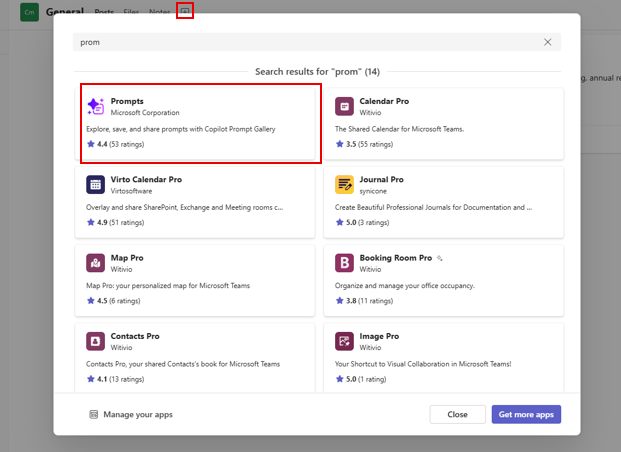This screenshot has height=452, width=621.
Task: Click the star icon on Image Pro
Action: [x=339, y=379]
